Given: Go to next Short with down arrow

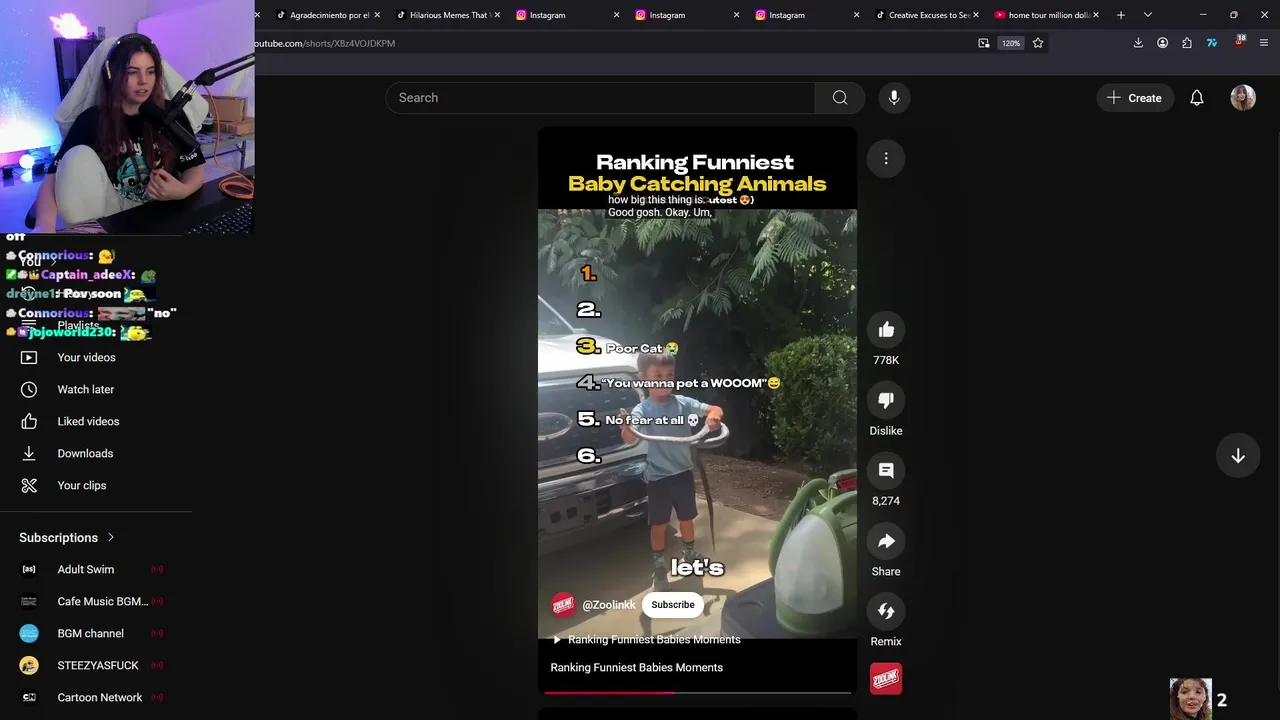Looking at the screenshot, I should point(1238,455).
